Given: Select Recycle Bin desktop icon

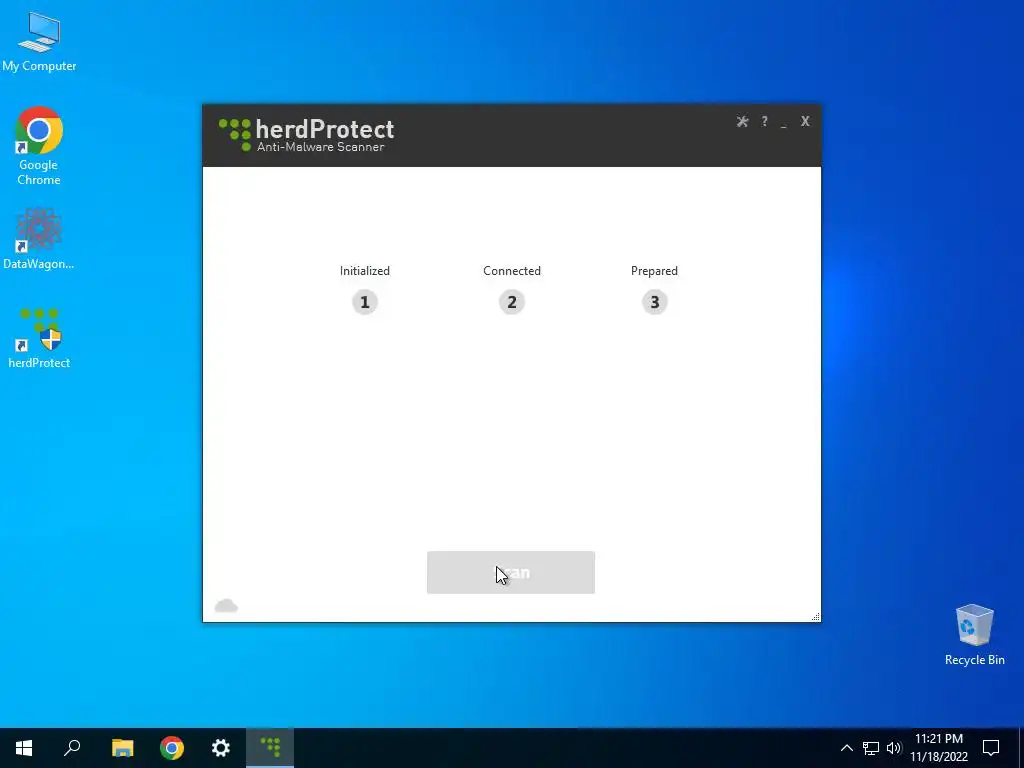Looking at the screenshot, I should (x=974, y=634).
